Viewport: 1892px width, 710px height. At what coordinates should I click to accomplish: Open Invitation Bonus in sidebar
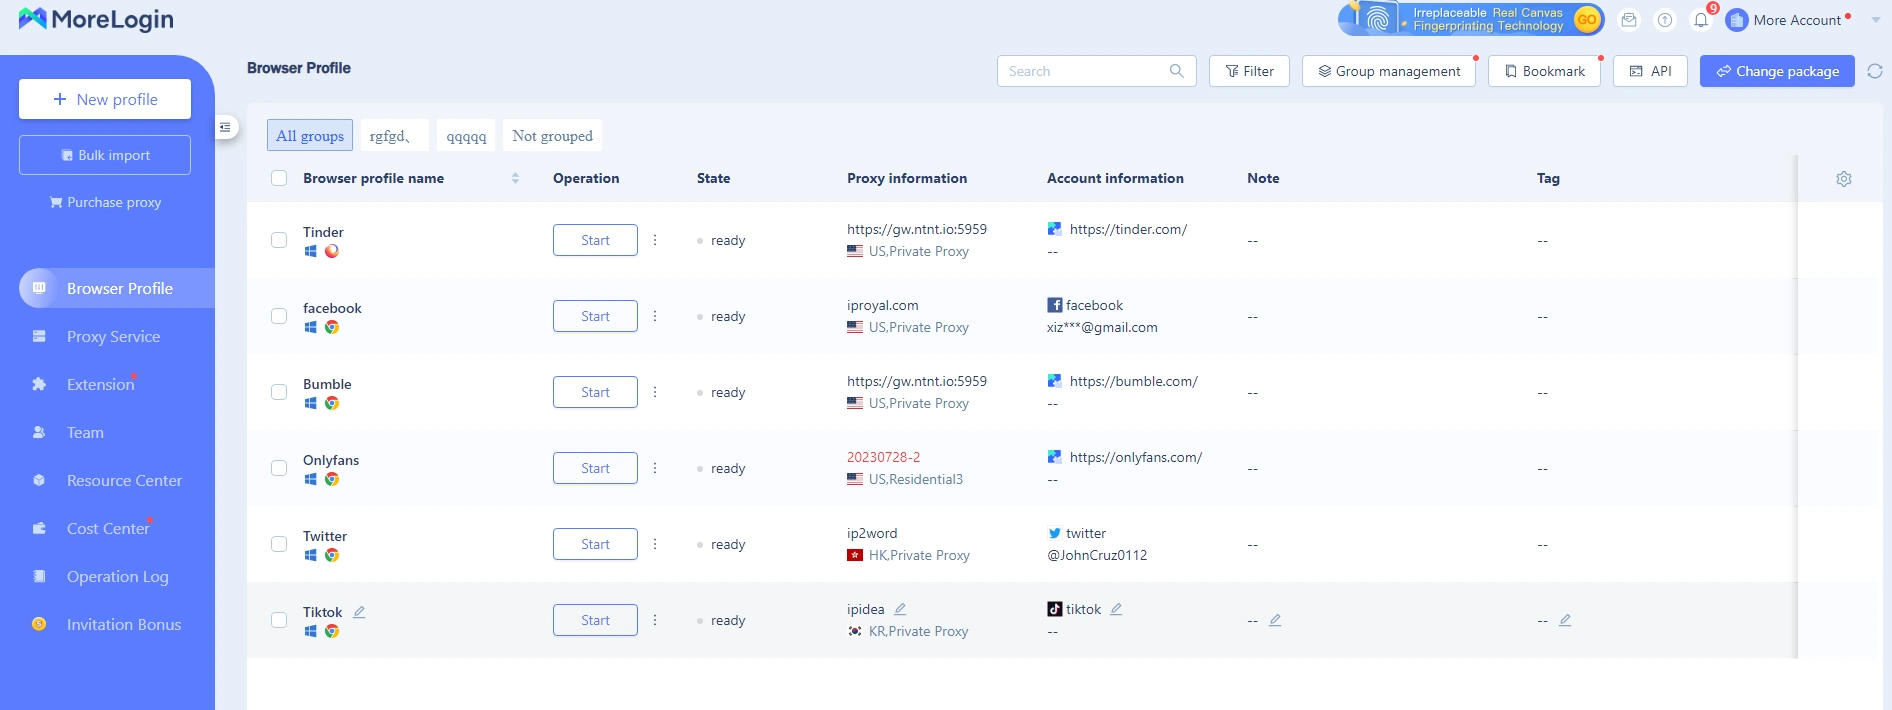[x=124, y=624]
